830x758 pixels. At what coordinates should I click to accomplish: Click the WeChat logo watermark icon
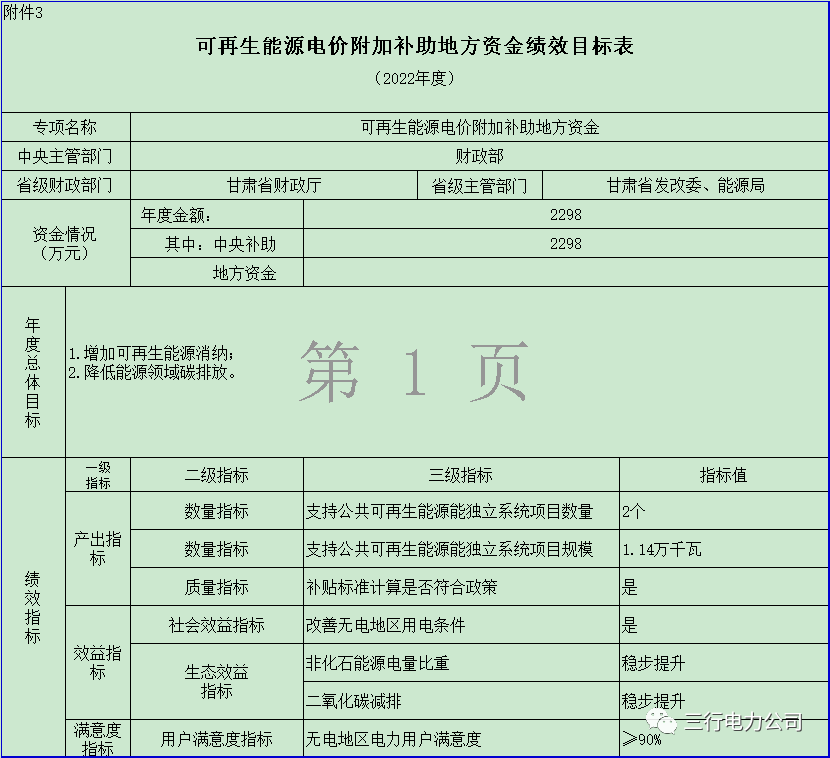tap(663, 721)
